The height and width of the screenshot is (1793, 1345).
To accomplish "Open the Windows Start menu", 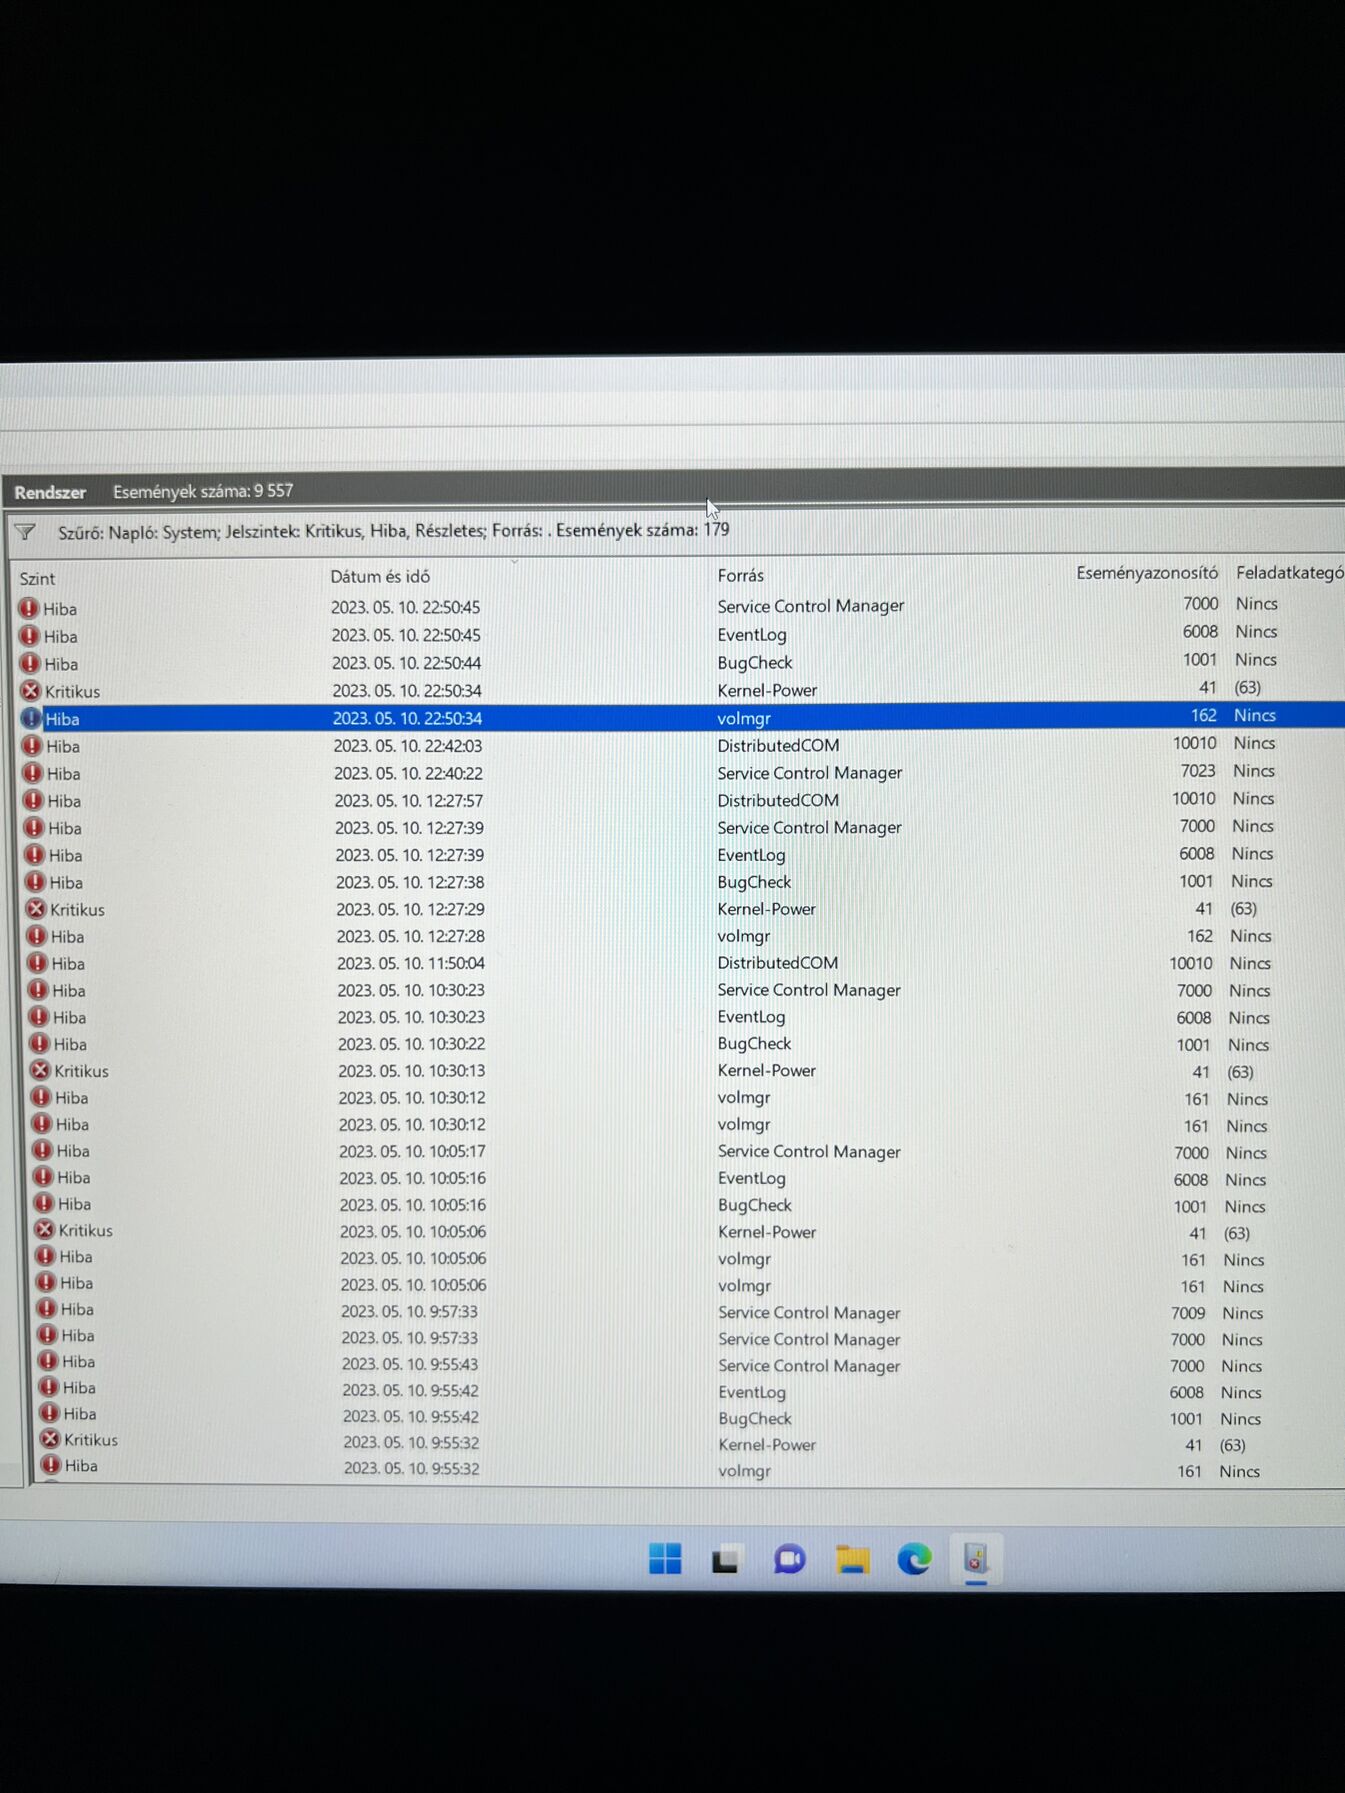I will [665, 1558].
